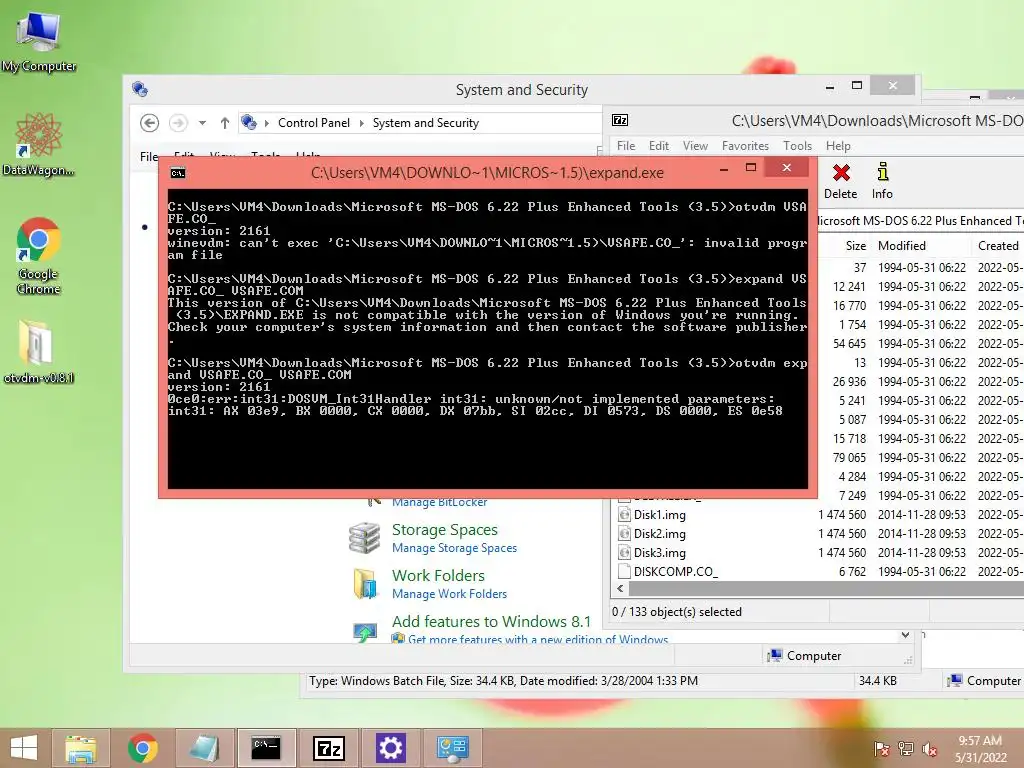Click 7-Zip horizontal scrollbar left arrow

(x=620, y=588)
